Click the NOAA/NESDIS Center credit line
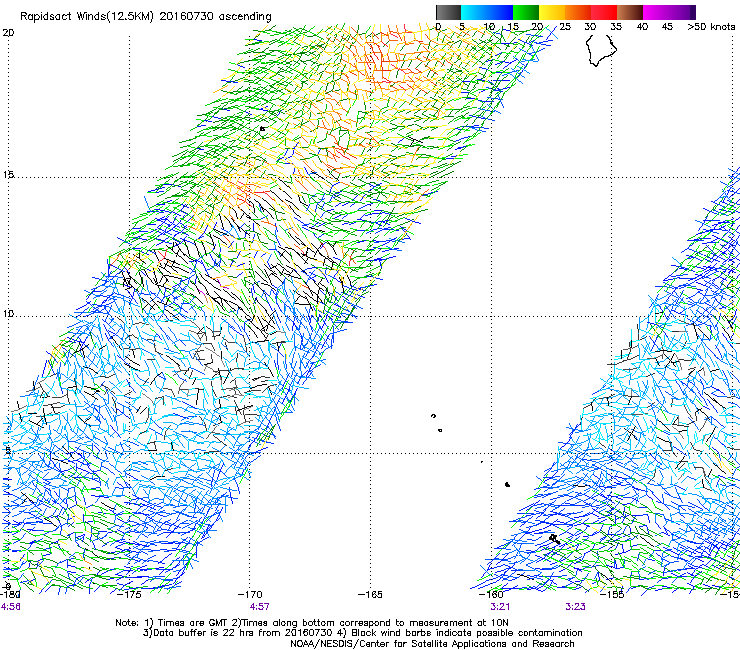740x650 pixels. click(432, 644)
